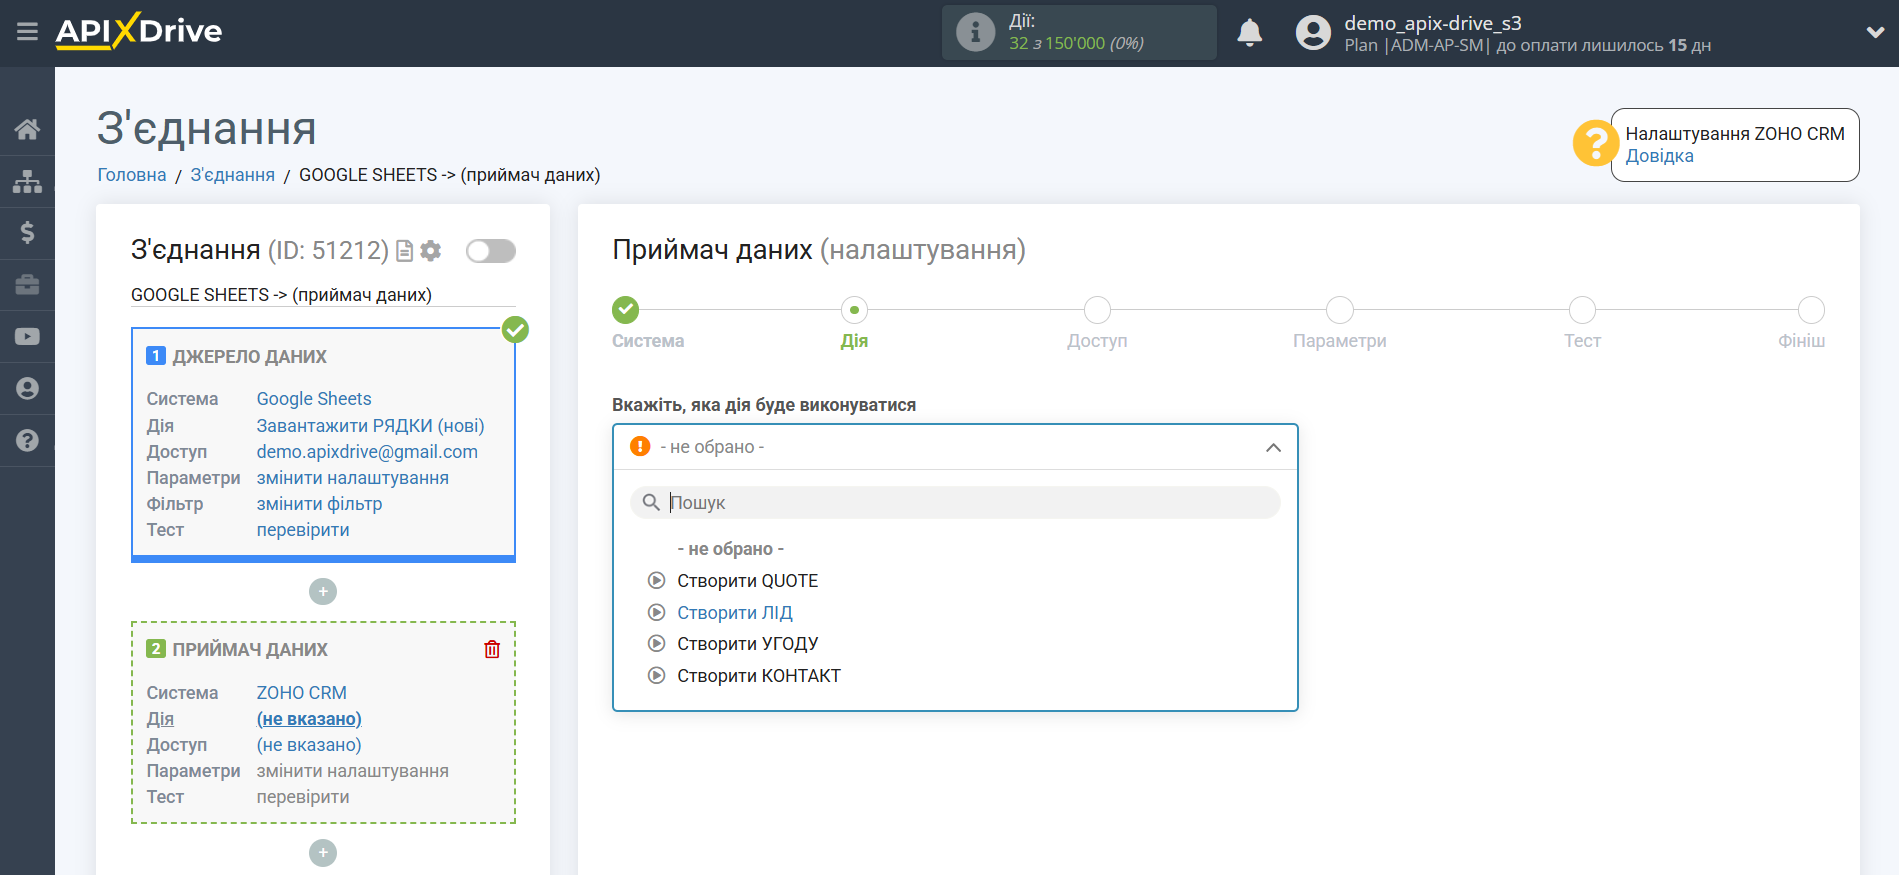Viewport: 1899px width, 875px height.
Task: Click the actions info icon
Action: [975, 32]
